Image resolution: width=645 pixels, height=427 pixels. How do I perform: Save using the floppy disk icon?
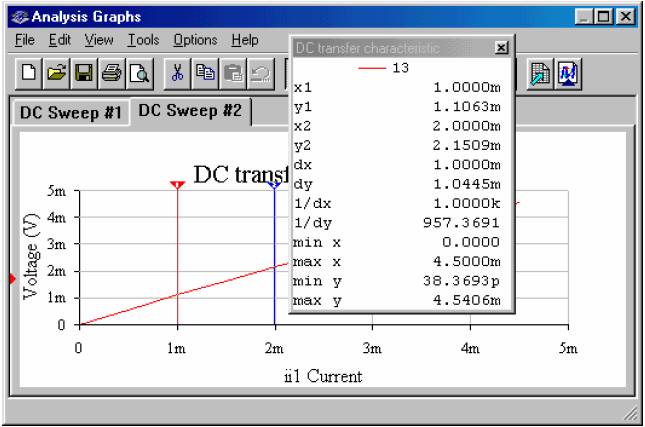tap(84, 74)
